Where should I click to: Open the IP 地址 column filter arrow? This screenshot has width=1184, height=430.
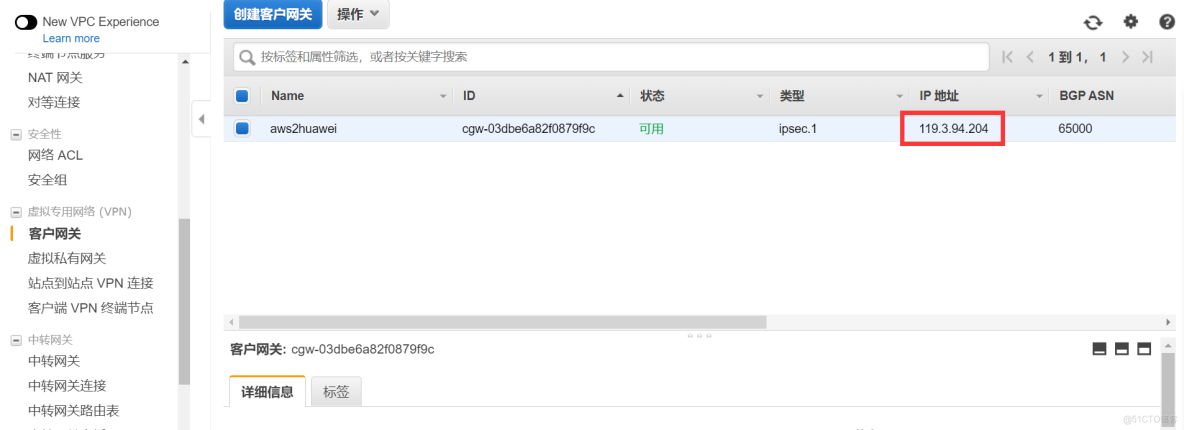click(x=1040, y=97)
